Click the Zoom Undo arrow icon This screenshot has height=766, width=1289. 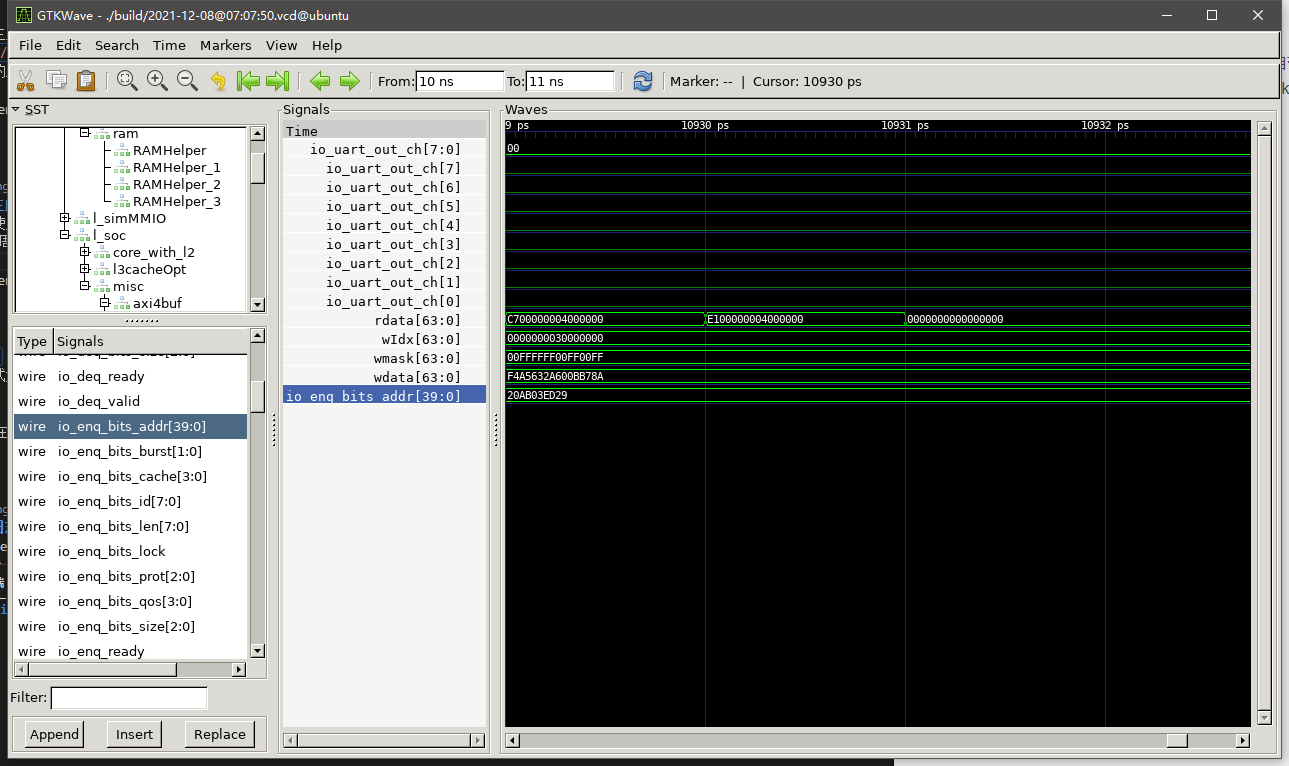pos(218,81)
